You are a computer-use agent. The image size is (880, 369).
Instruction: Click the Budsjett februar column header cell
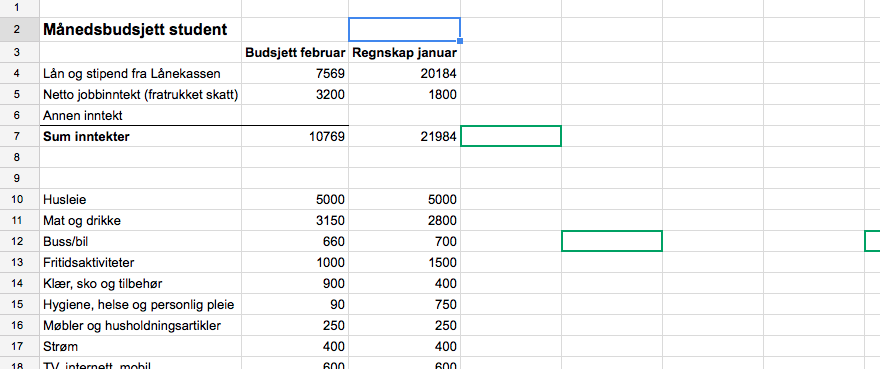(295, 52)
